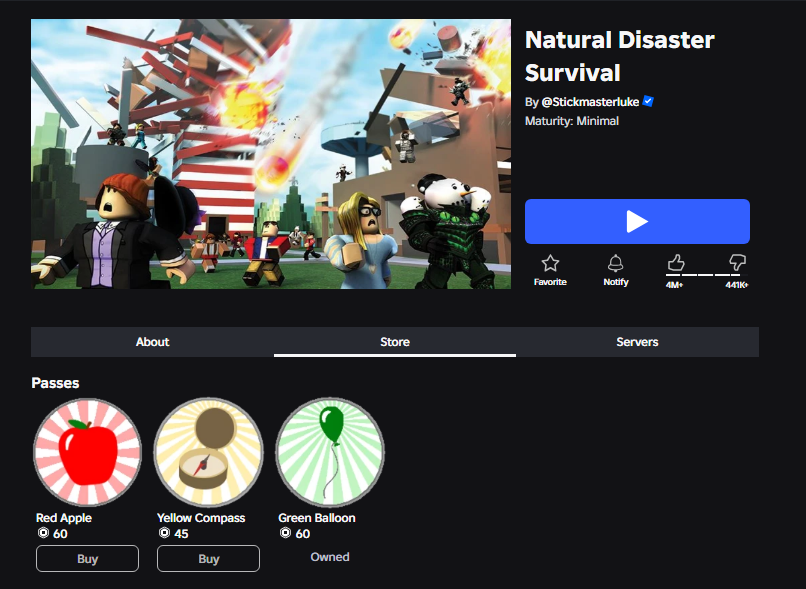Click the 'Natural Disaster Survival' title text

tap(619, 56)
